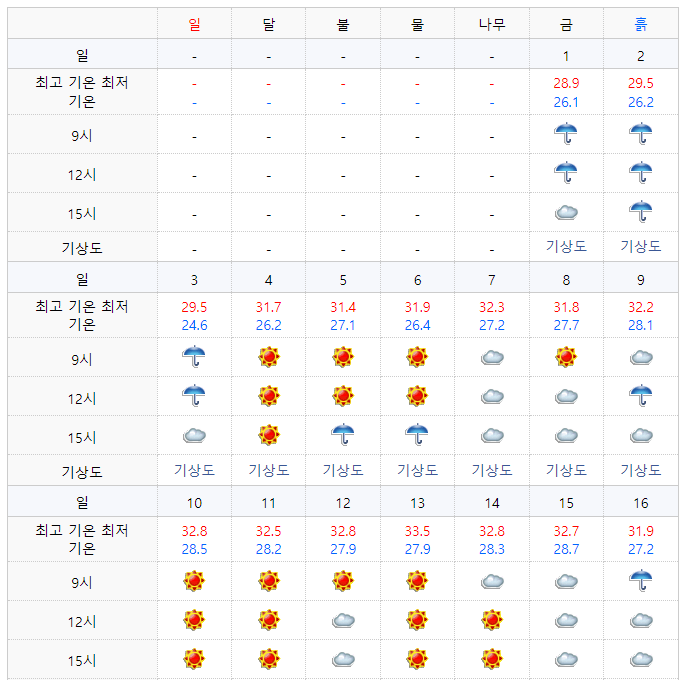Open the 기상도 link for day 6
685x680 pixels.
click(x=417, y=470)
